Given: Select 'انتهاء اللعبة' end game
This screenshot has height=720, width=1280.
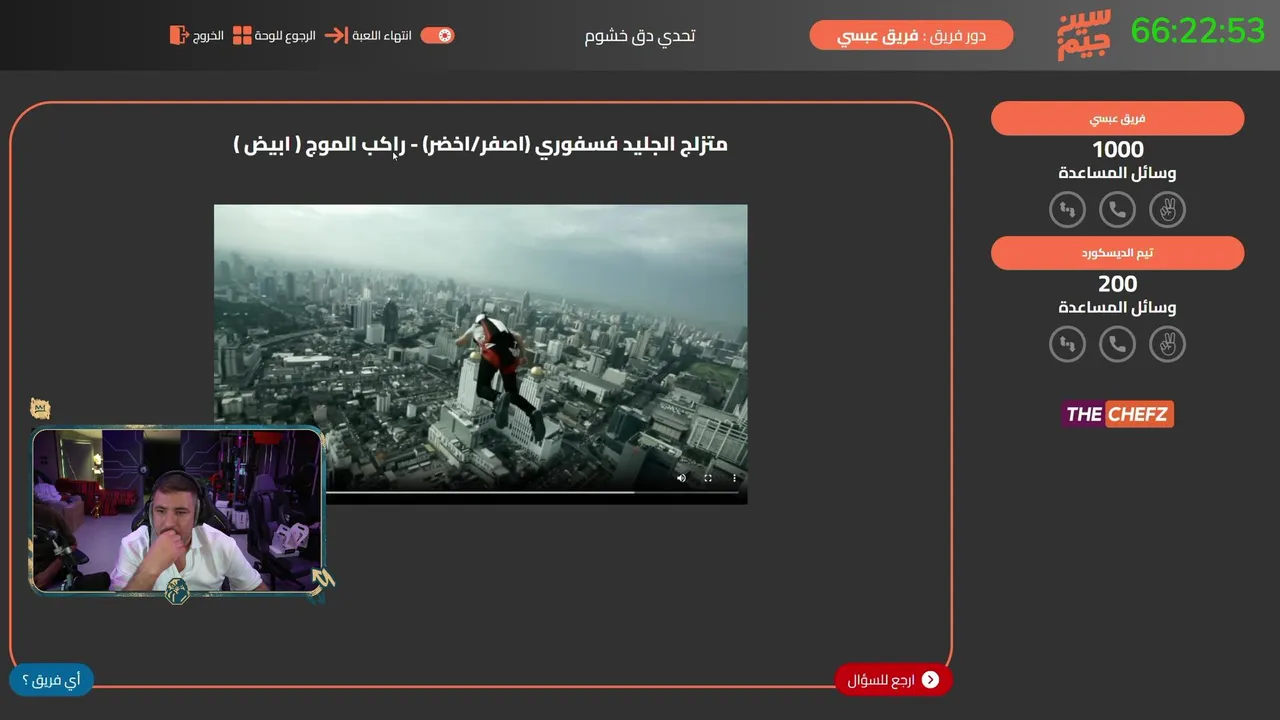Looking at the screenshot, I should [x=382, y=36].
